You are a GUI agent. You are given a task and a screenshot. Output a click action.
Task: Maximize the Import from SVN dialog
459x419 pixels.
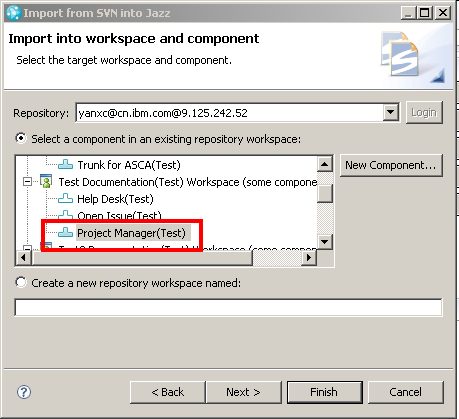(x=425, y=13)
